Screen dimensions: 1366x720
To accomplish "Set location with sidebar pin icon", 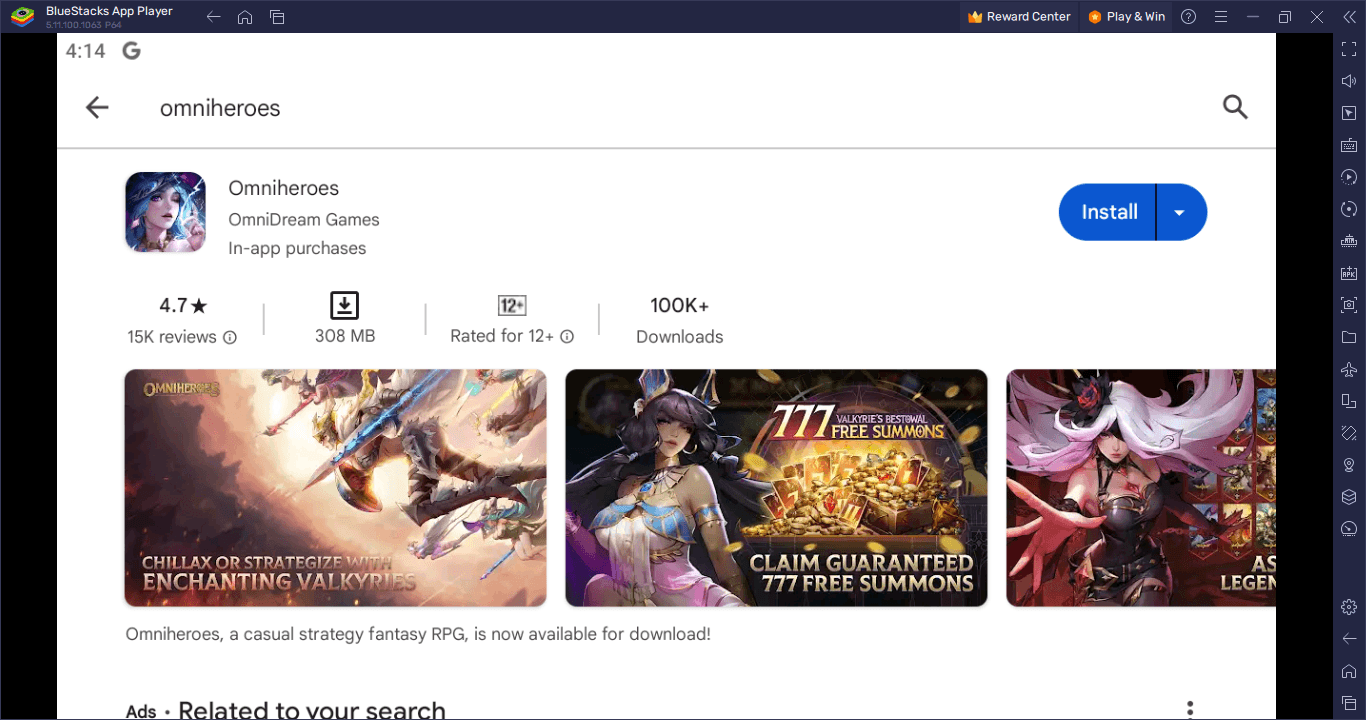I will (1348, 465).
